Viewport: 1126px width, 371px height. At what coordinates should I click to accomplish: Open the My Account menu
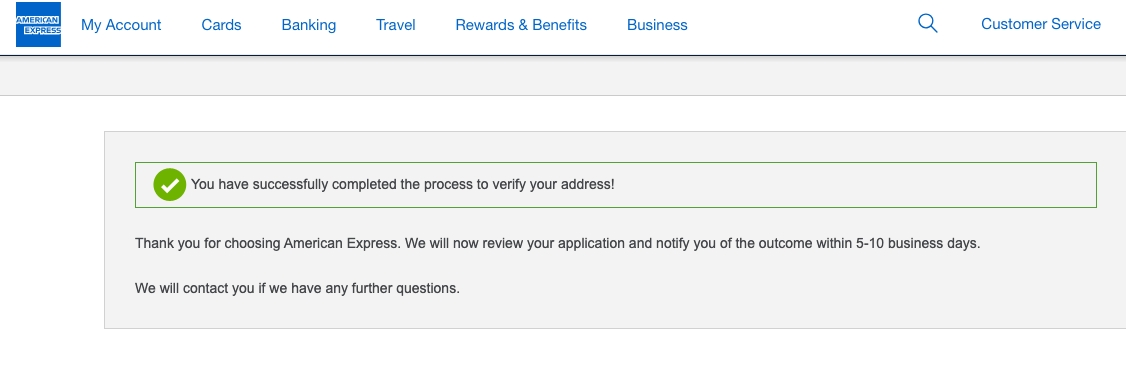[x=121, y=25]
